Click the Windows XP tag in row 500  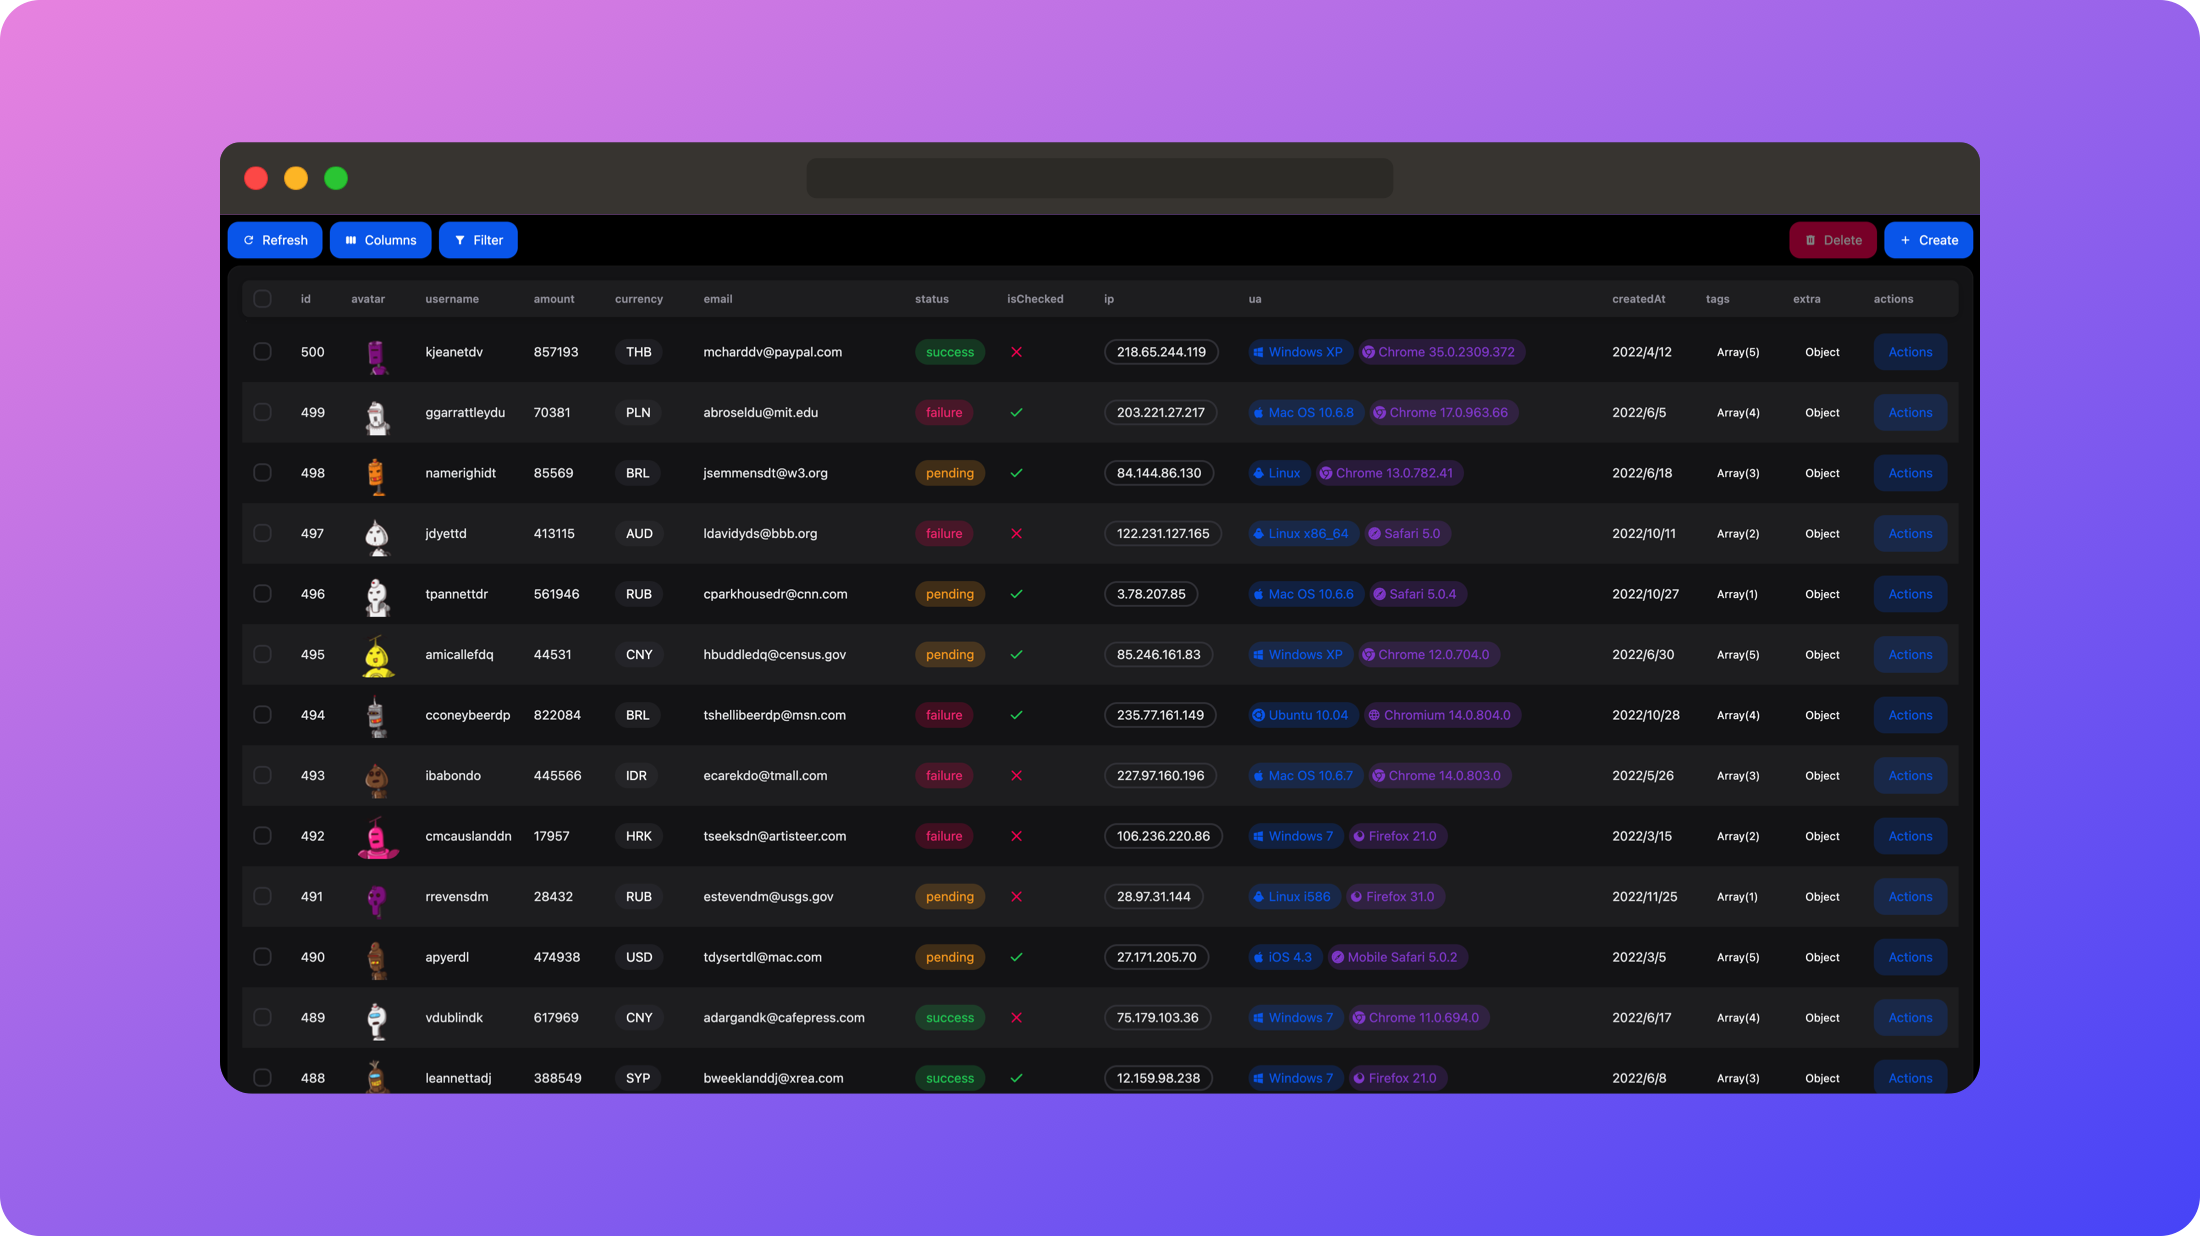click(x=1301, y=352)
